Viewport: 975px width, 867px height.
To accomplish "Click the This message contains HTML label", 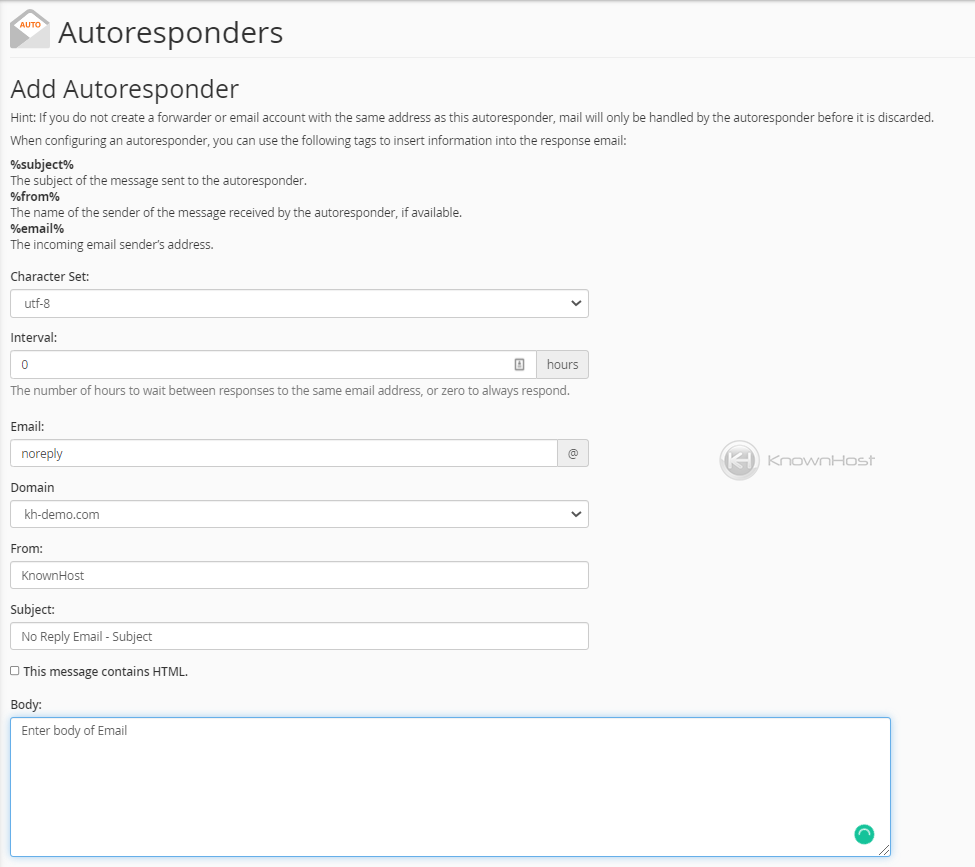I will point(106,672).
